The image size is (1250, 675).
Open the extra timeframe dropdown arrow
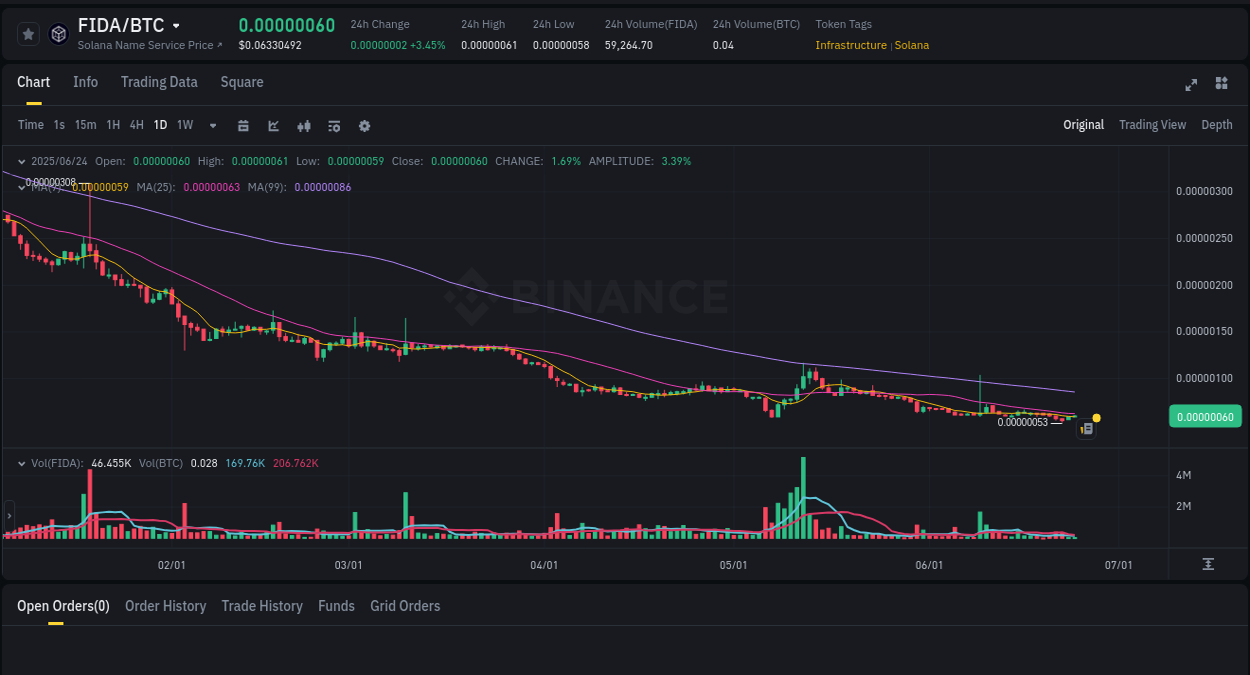click(x=212, y=125)
